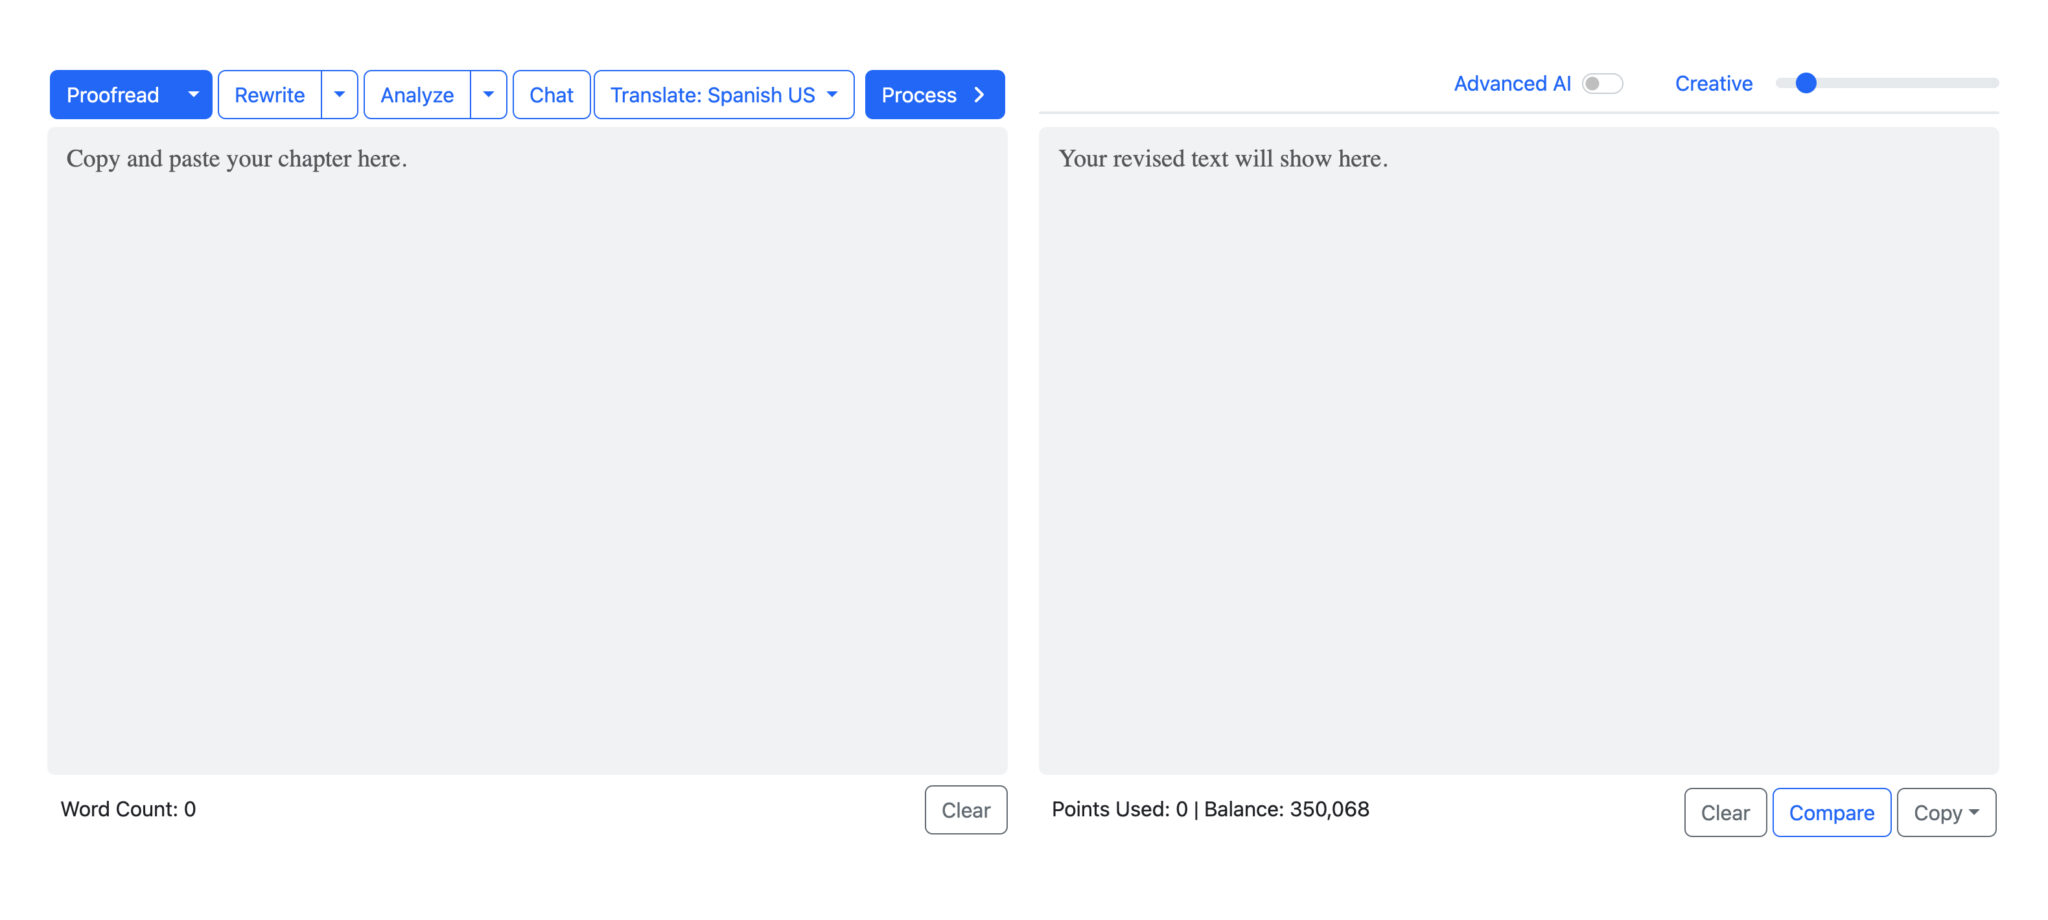Viewport: 2048px width, 920px height.
Task: Click the Advanced AI label
Action: pyautogui.click(x=1513, y=84)
